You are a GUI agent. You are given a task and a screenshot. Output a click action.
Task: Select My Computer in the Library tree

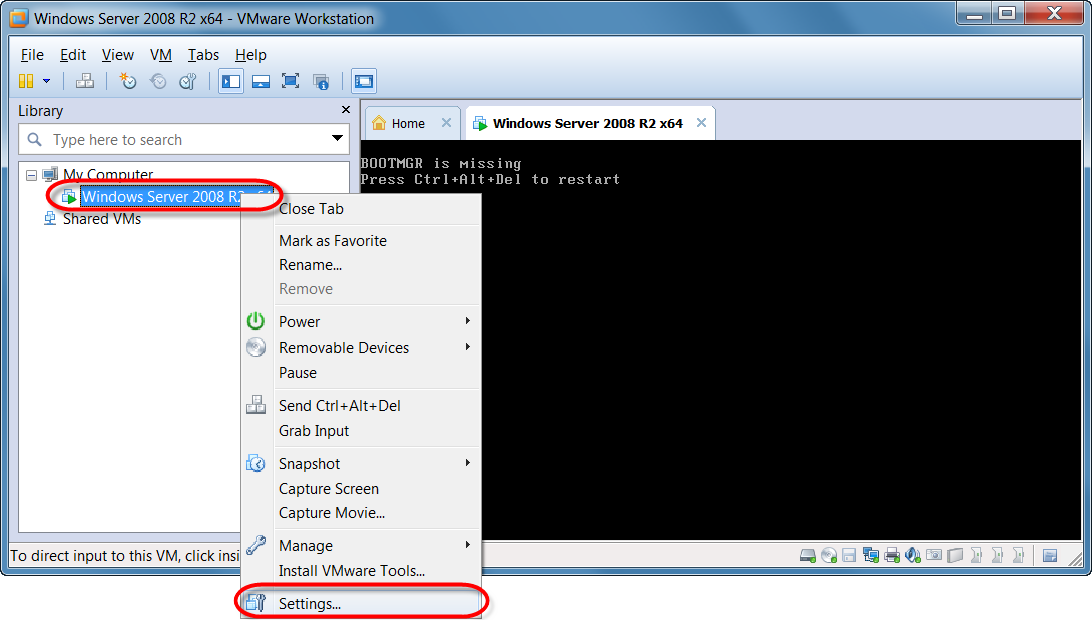[x=108, y=174]
